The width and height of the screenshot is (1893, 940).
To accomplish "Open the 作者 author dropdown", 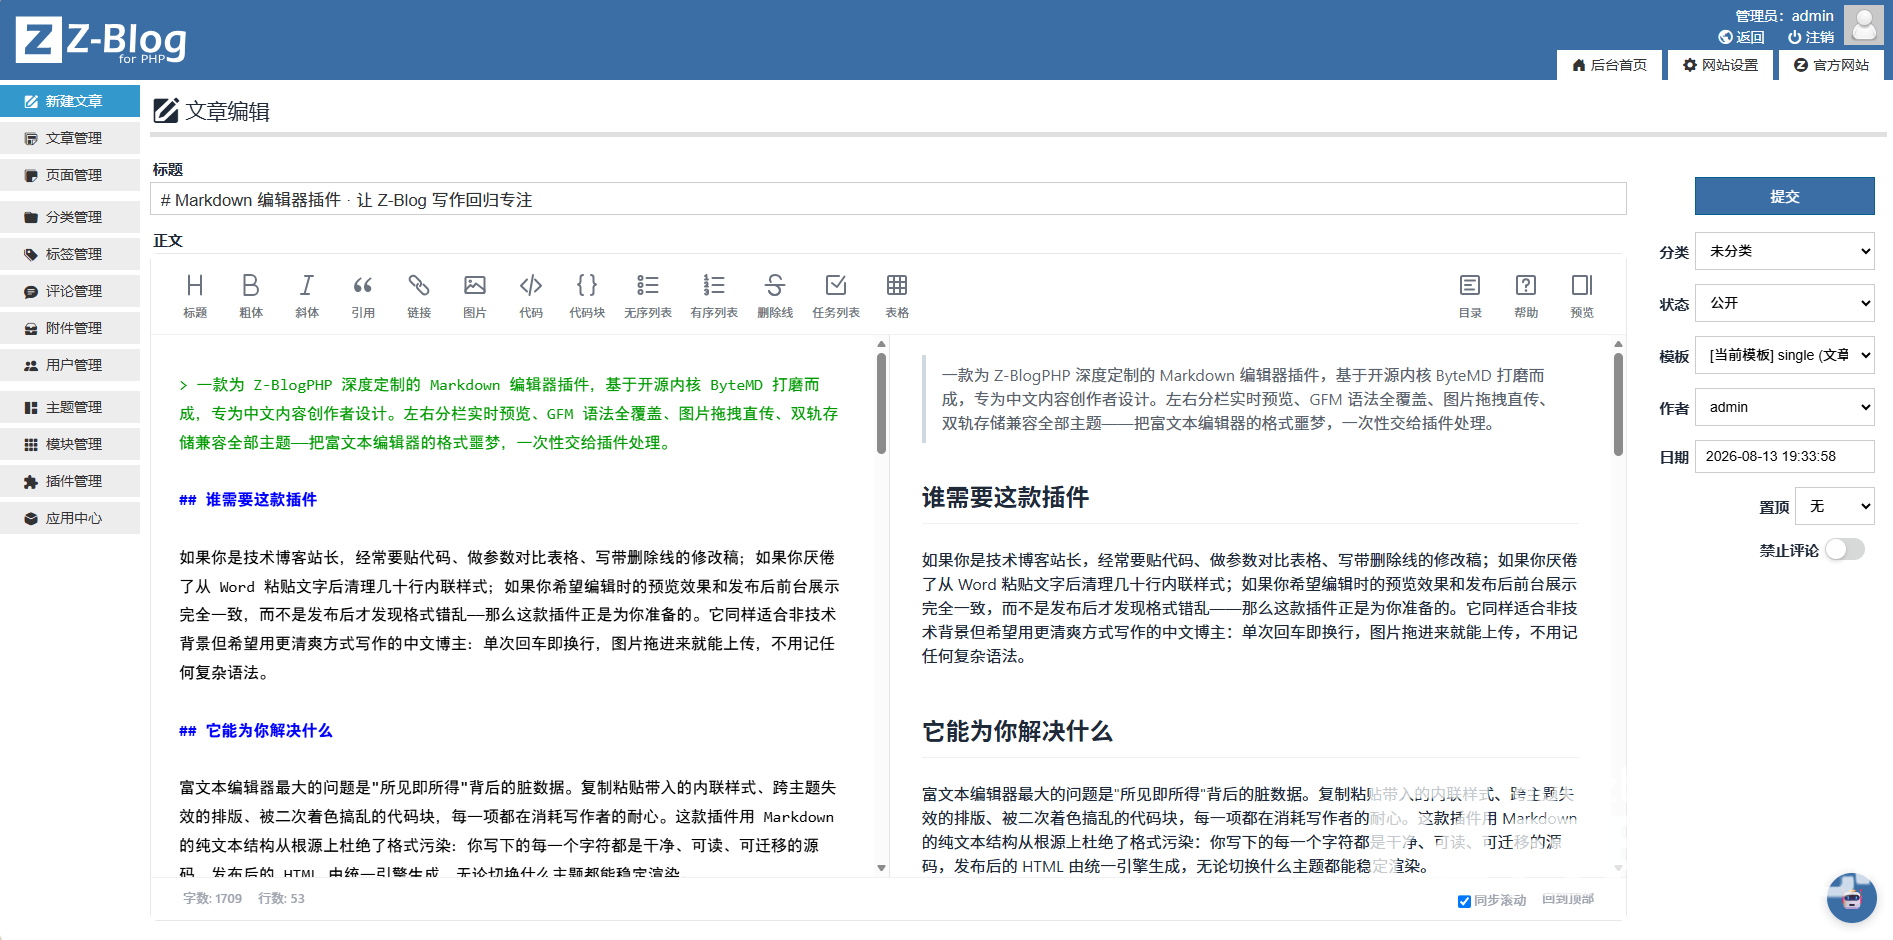I will (1785, 407).
